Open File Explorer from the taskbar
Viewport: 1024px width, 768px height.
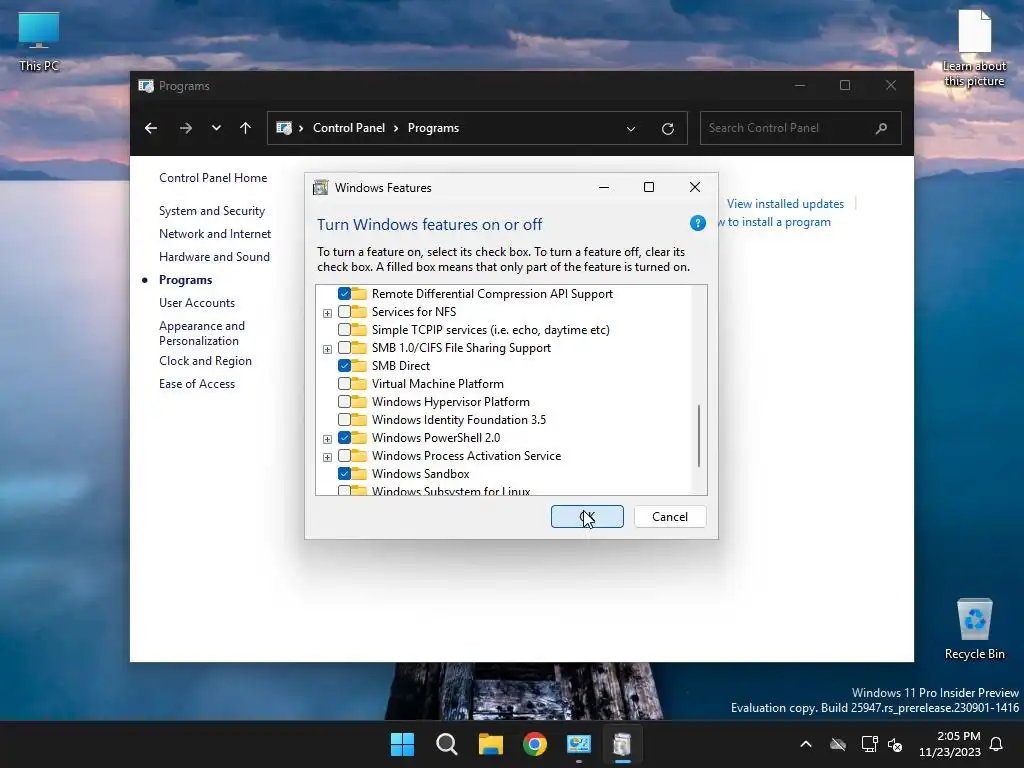pyautogui.click(x=490, y=744)
